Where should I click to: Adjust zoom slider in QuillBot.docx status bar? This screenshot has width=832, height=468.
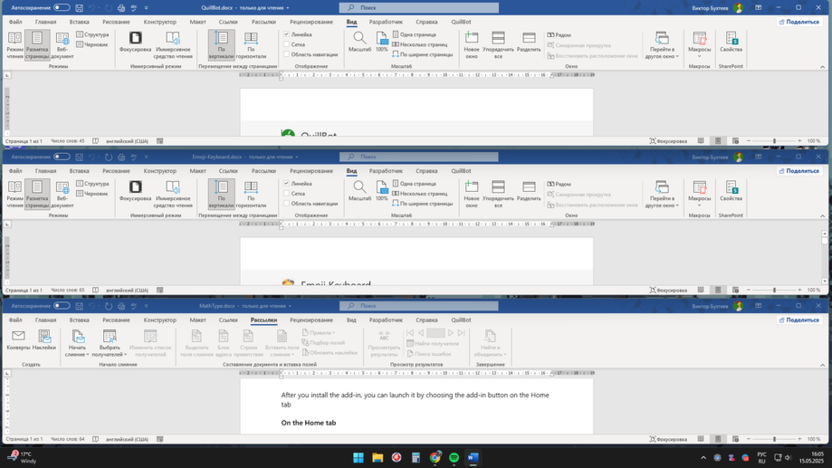774,141
